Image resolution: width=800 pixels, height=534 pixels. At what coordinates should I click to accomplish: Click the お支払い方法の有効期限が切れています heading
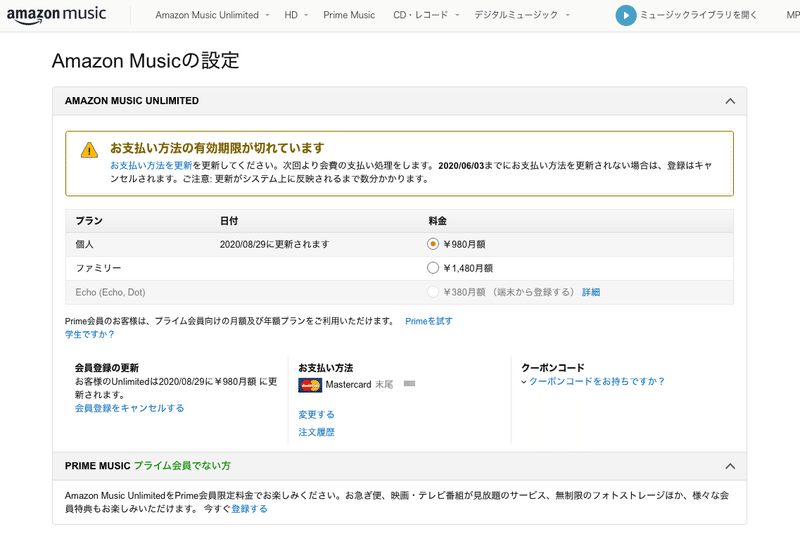217,148
